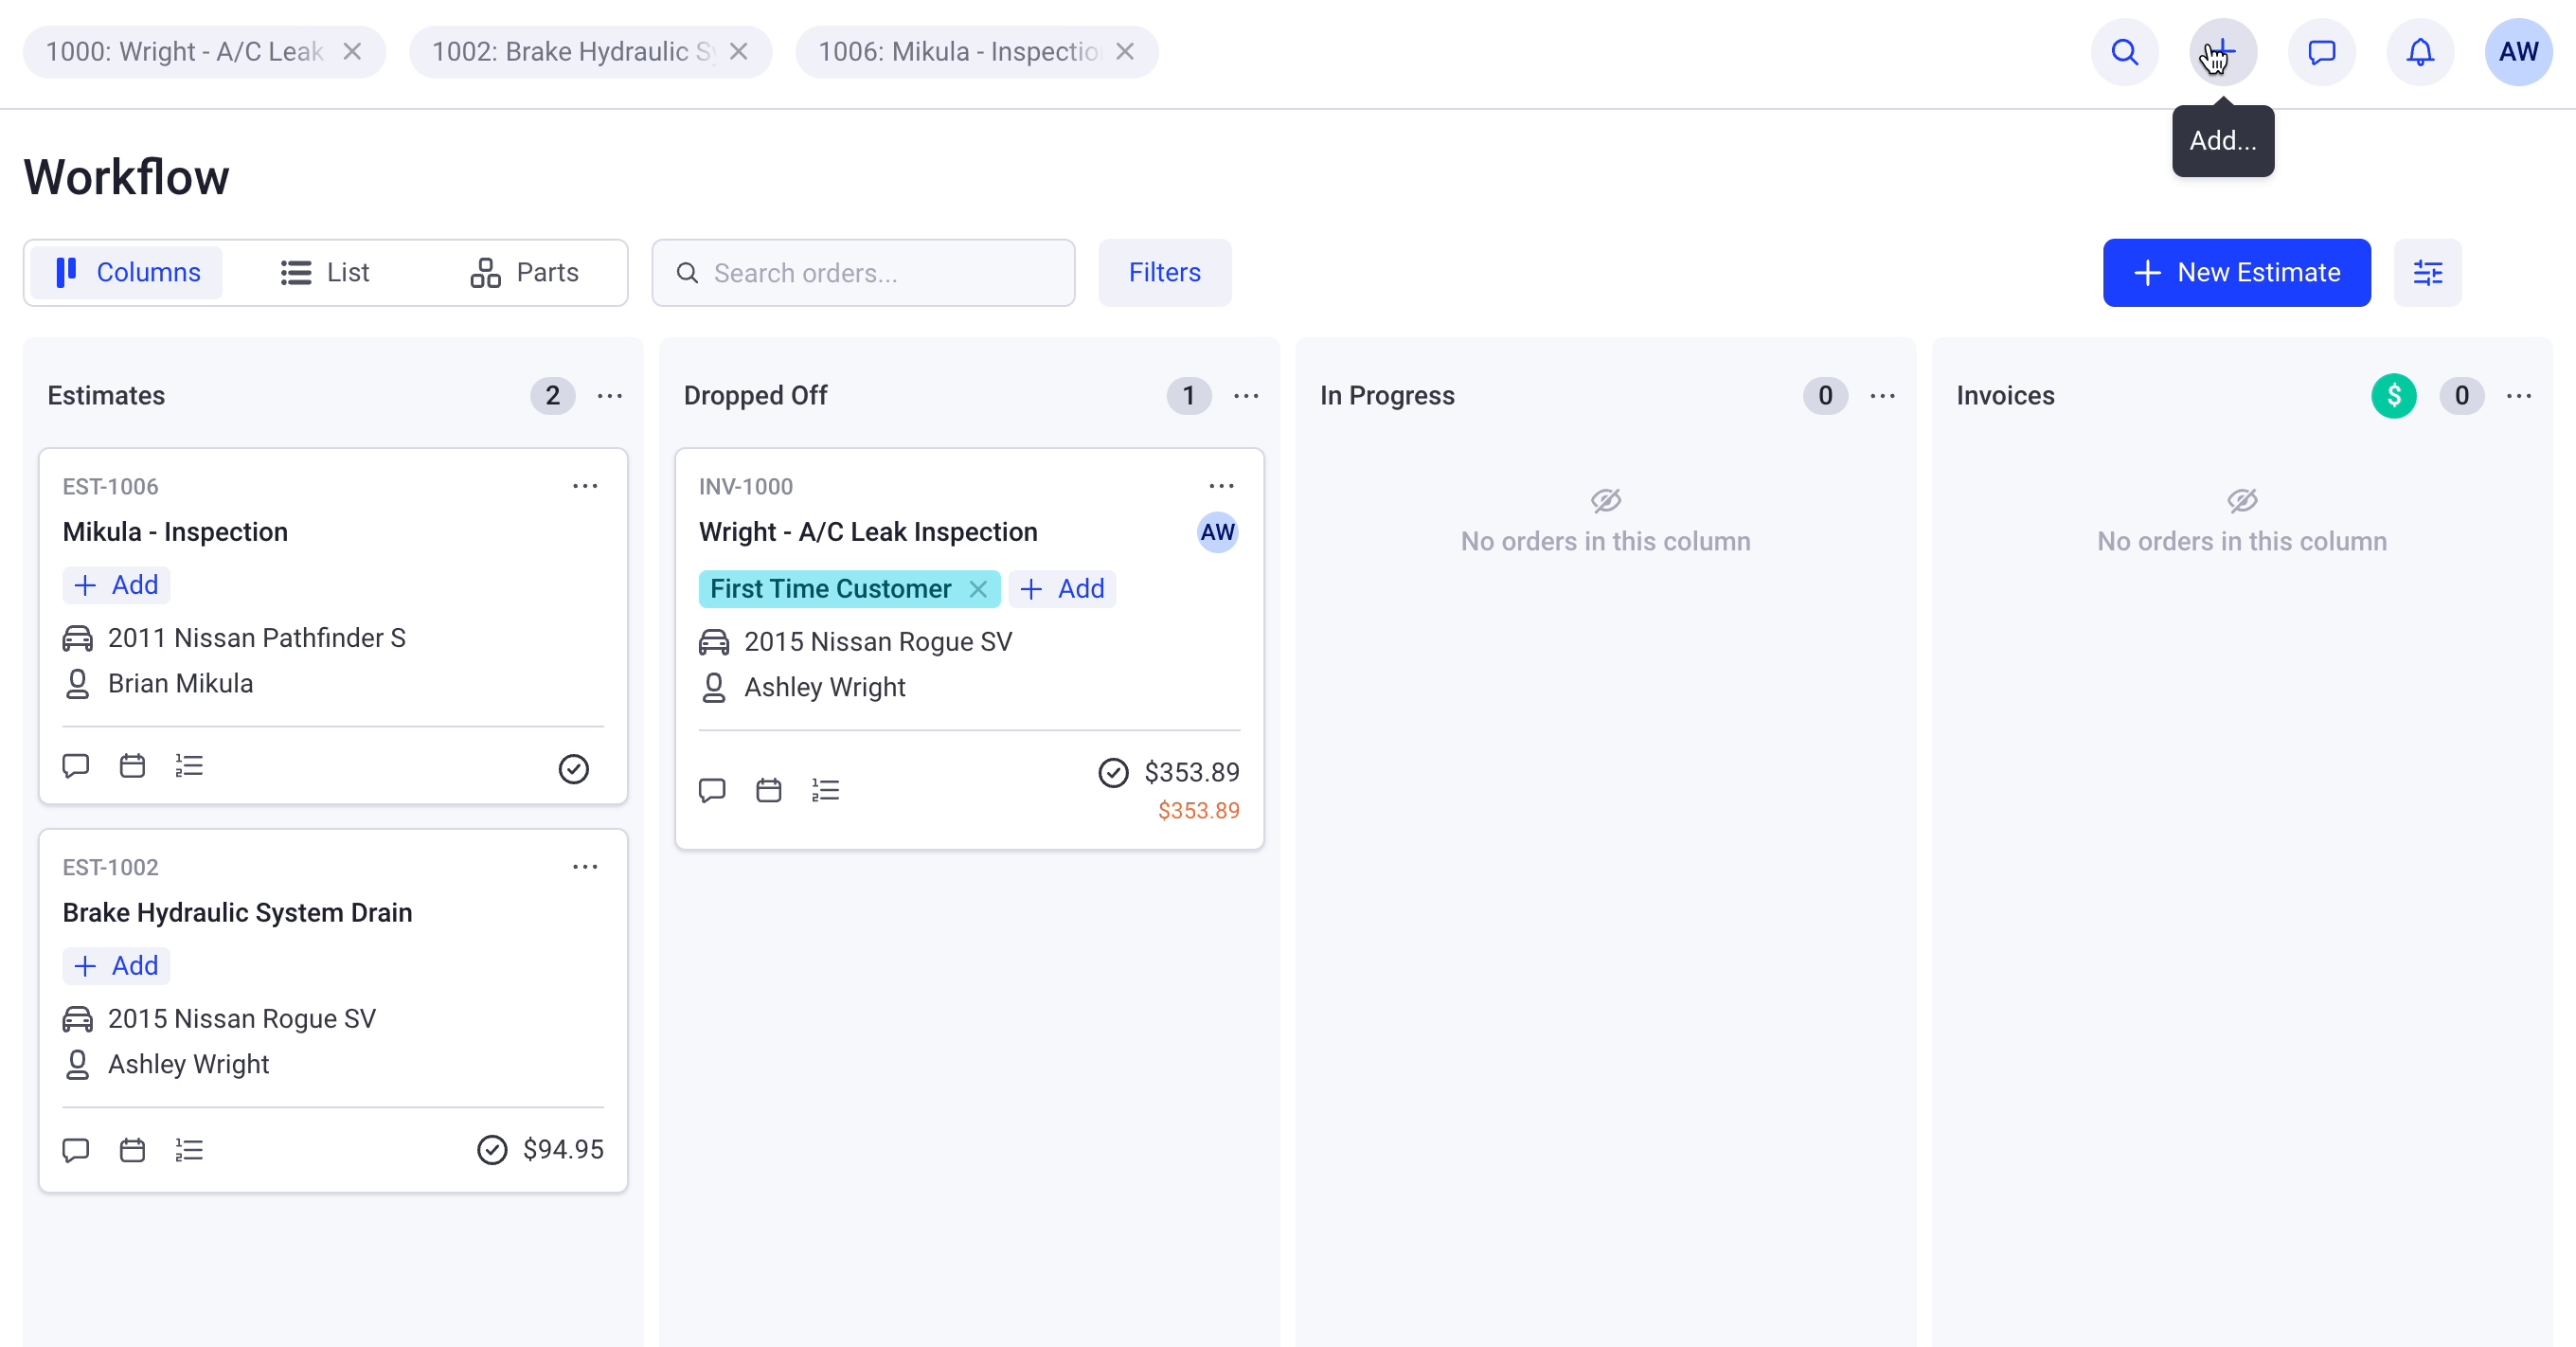Click customer name Brian Mikula
The width and height of the screenshot is (2576, 1347).
[180, 684]
